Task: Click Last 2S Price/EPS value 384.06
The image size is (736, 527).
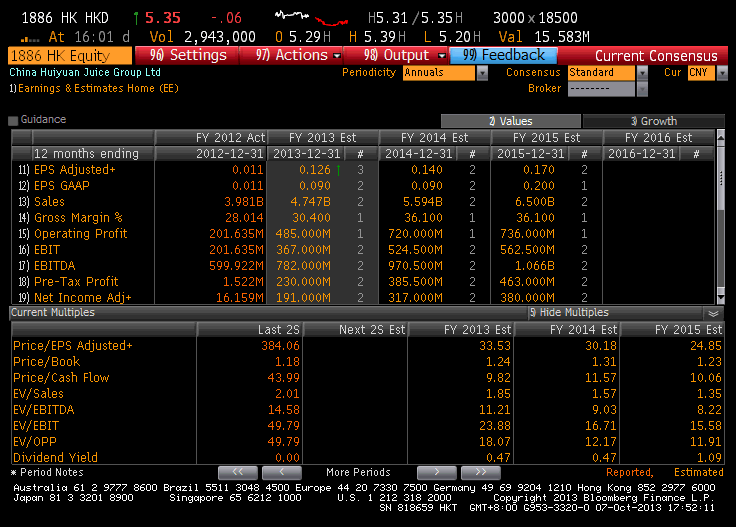Action: (x=280, y=346)
